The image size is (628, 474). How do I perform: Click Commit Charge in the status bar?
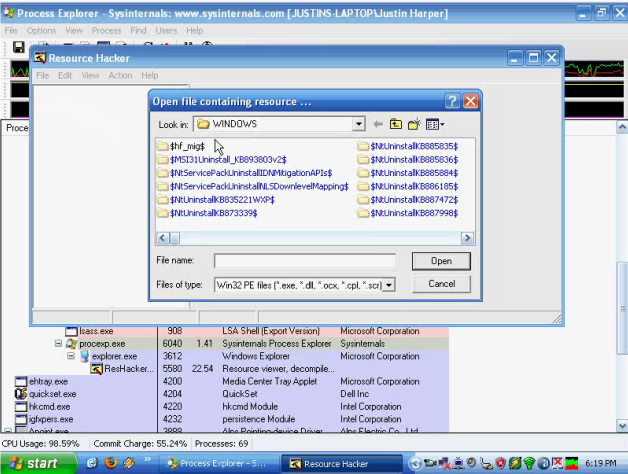(140, 444)
